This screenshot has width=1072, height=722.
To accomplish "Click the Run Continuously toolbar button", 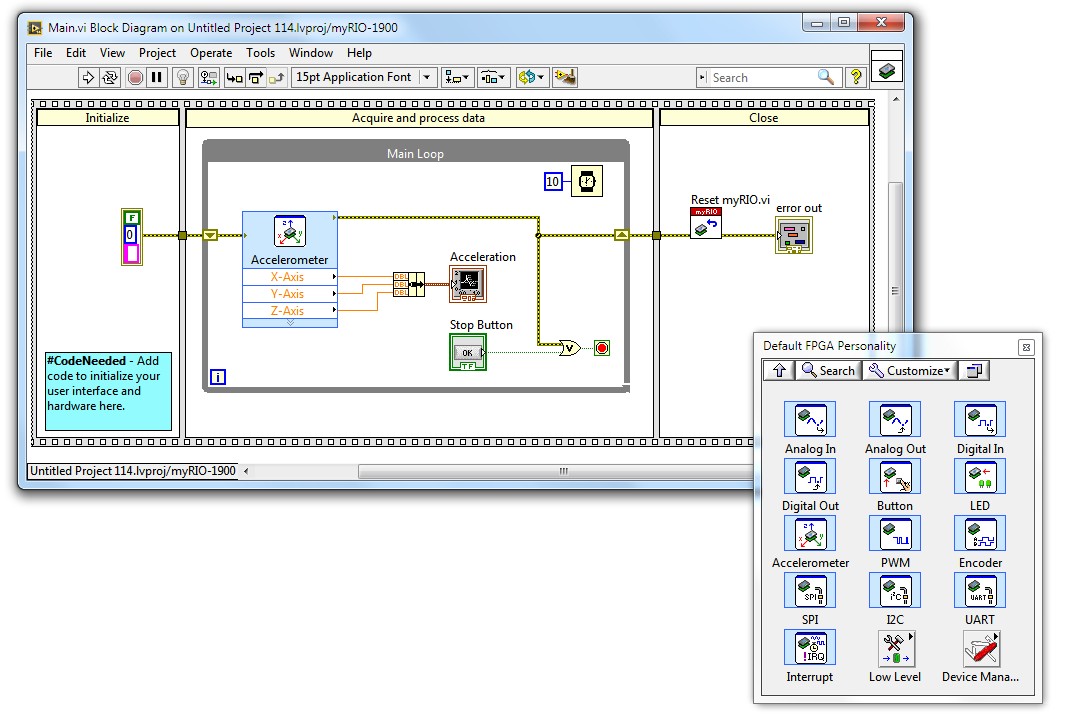I will 111,77.
